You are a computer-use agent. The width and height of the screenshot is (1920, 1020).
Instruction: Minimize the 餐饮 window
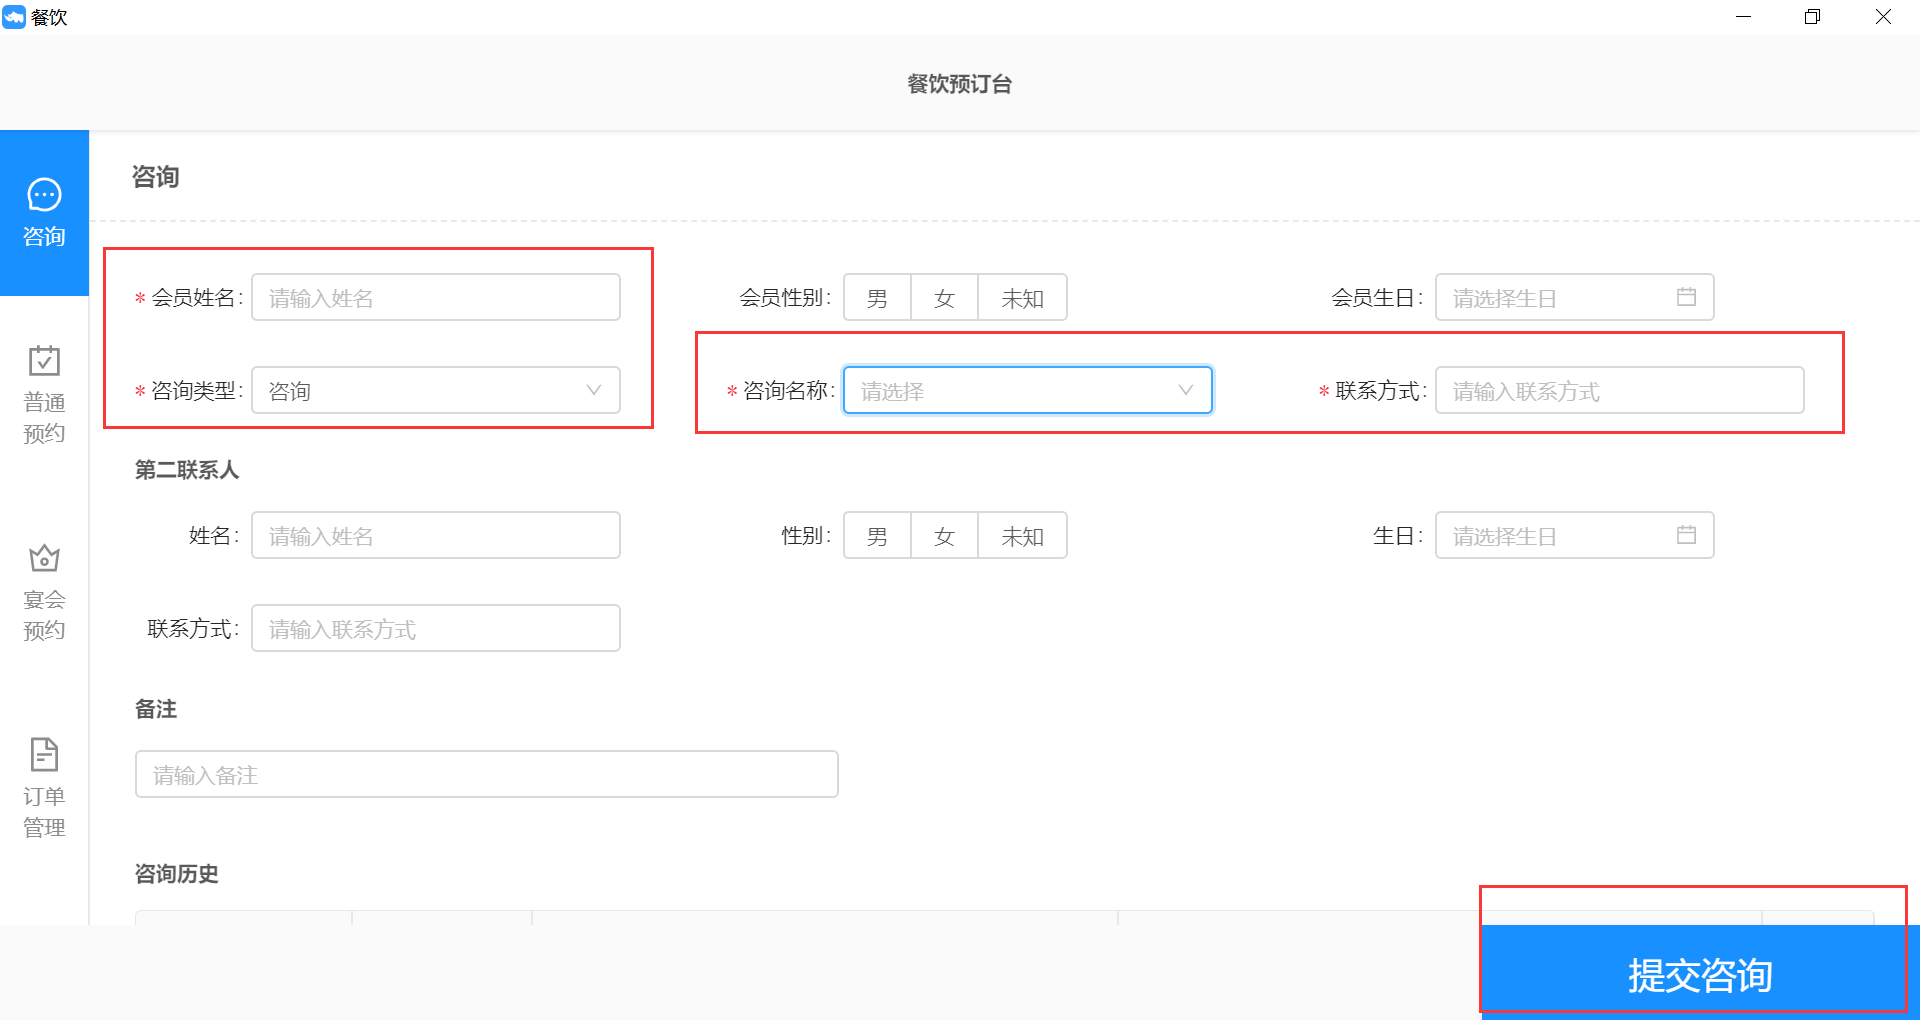[x=1744, y=17]
